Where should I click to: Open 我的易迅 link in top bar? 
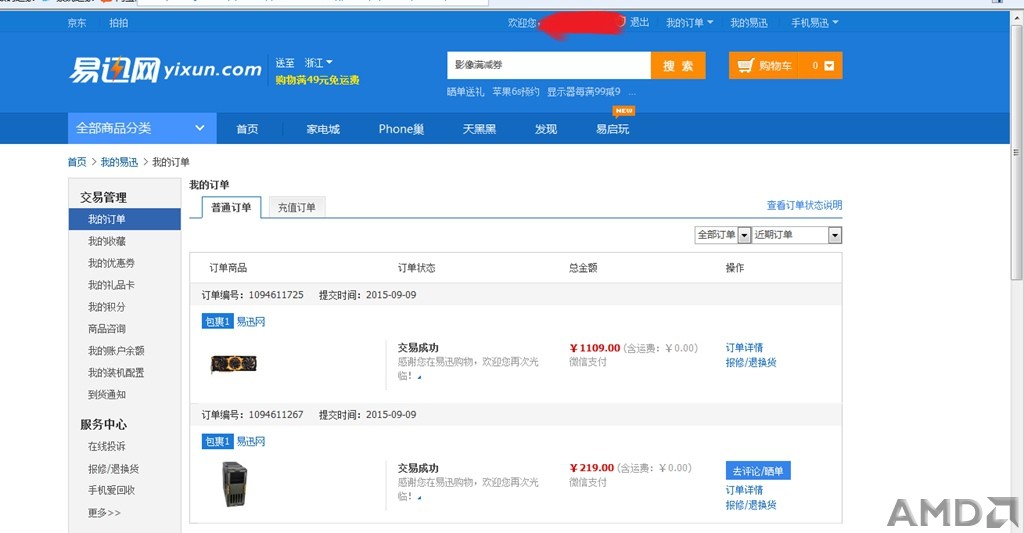(748, 23)
